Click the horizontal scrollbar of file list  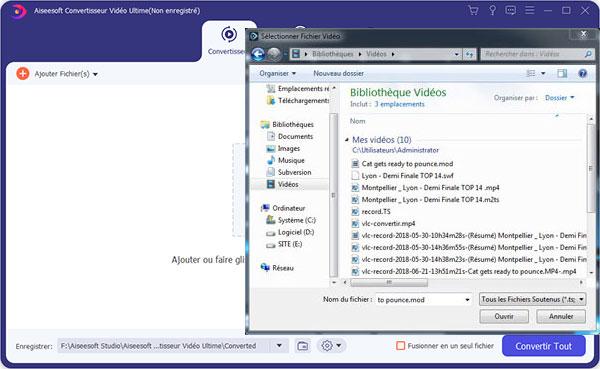(389, 282)
